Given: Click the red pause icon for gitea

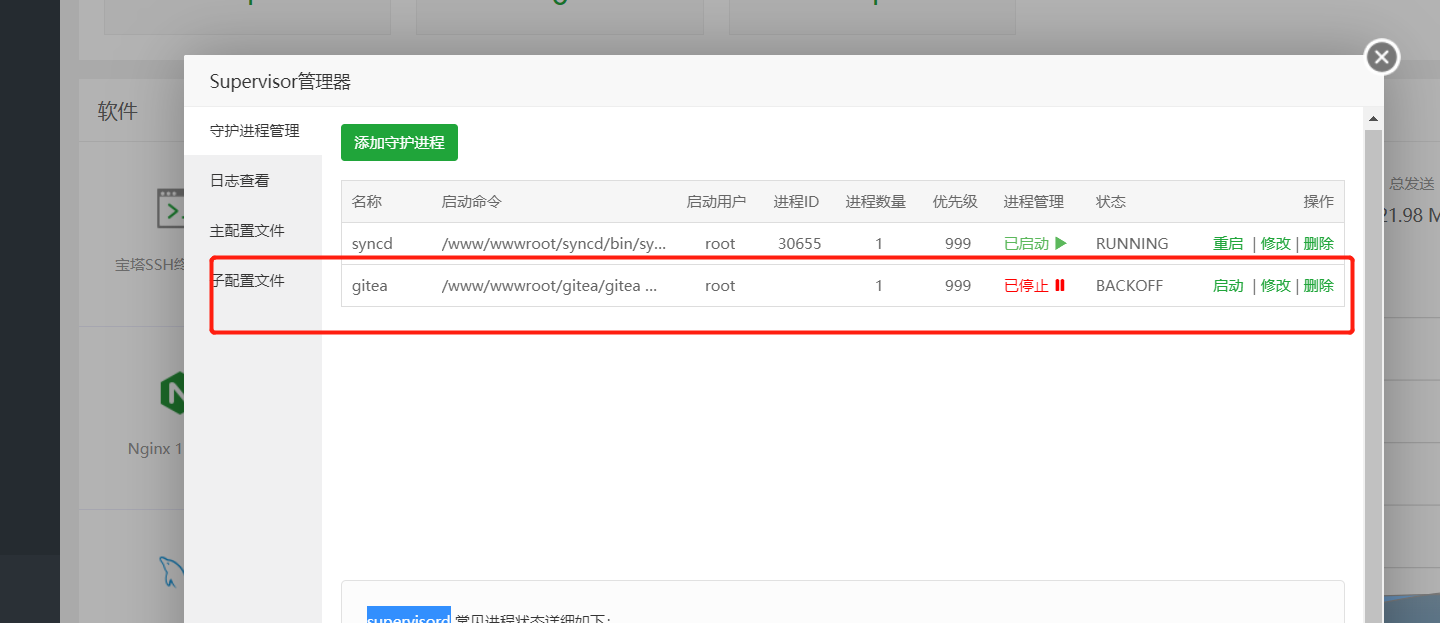Looking at the screenshot, I should tap(1059, 285).
